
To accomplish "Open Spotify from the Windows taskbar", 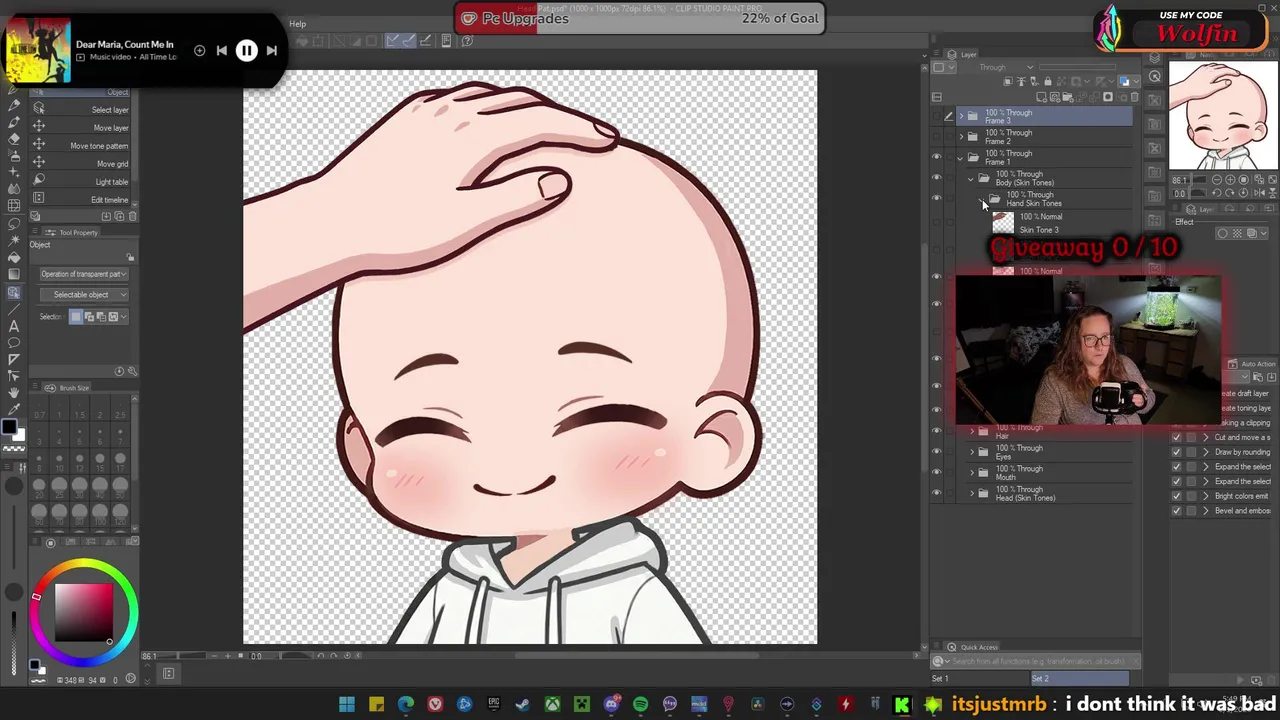I will (640, 705).
